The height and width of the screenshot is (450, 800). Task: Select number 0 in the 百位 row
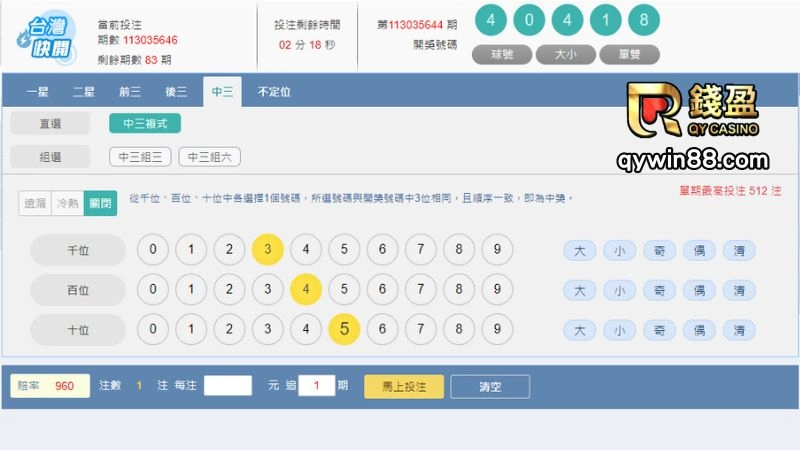(153, 290)
